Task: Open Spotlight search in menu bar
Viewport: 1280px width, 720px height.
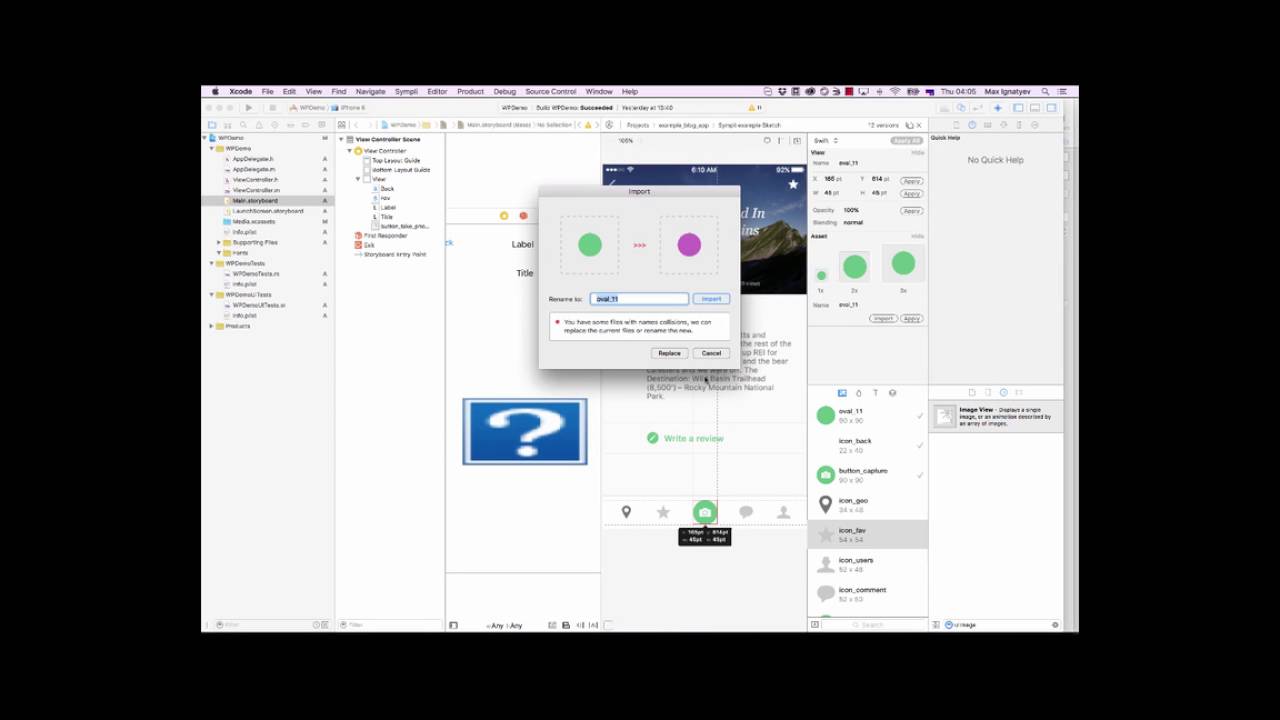Action: point(1046,91)
